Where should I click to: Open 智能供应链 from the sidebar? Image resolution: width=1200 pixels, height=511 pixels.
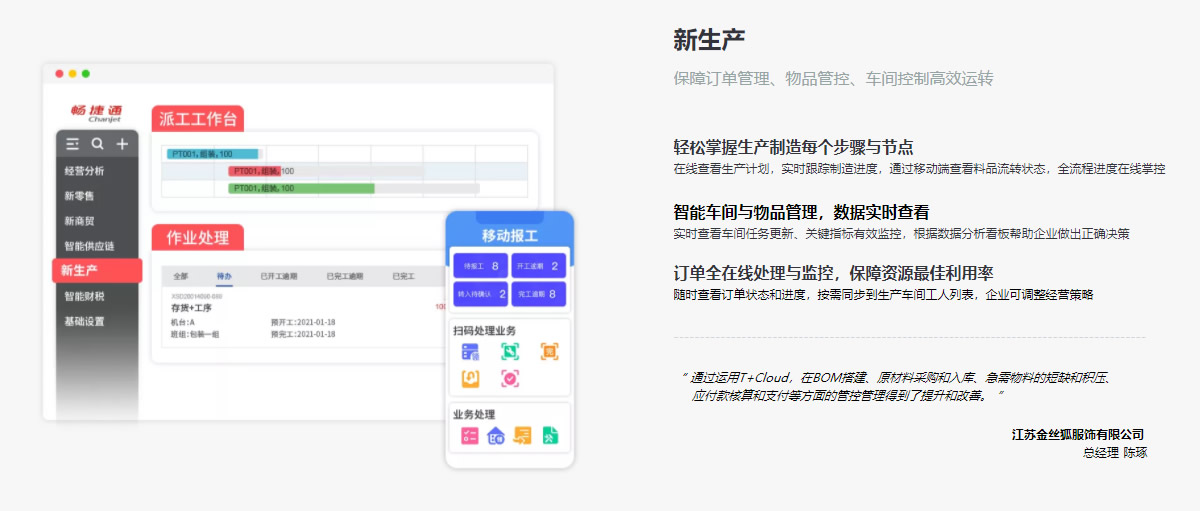coord(89,246)
